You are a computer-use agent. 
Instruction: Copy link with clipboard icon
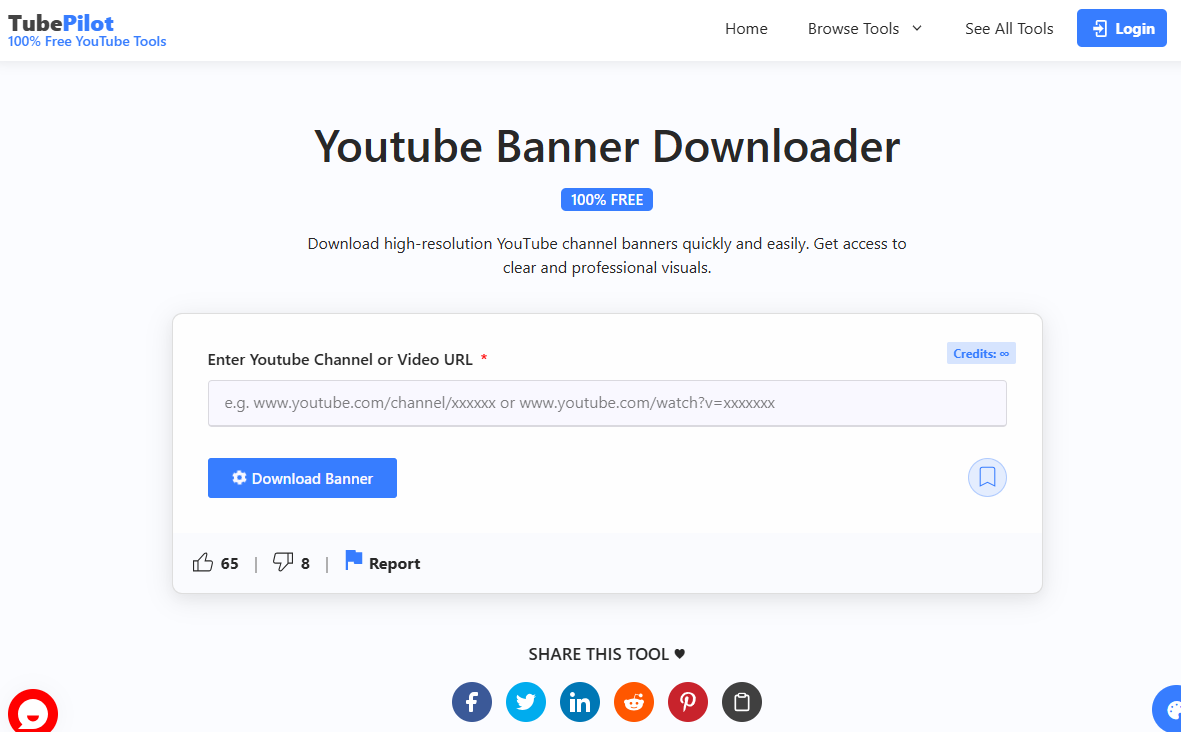(742, 702)
